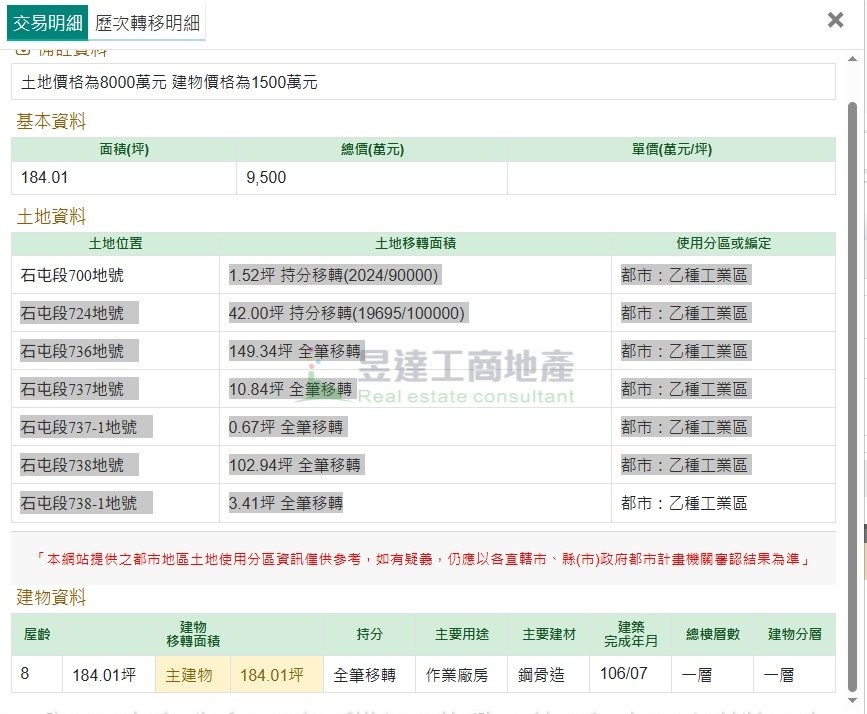
Task: Close the transaction detail dialog with X
Action: pyautogui.click(x=835, y=20)
